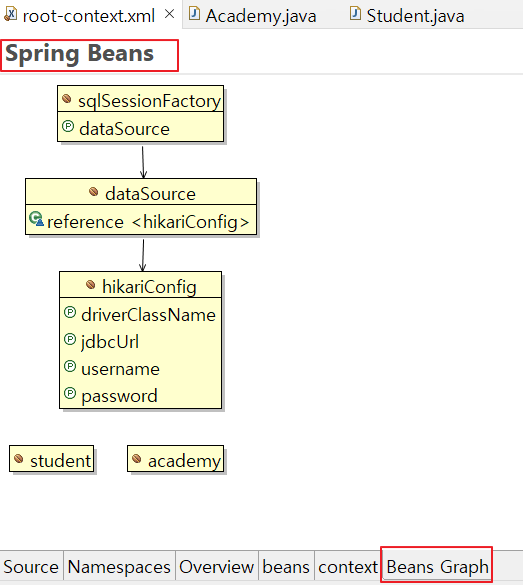Switch to the Academy.java editor tab
The width and height of the screenshot is (523, 585).
[253, 15]
